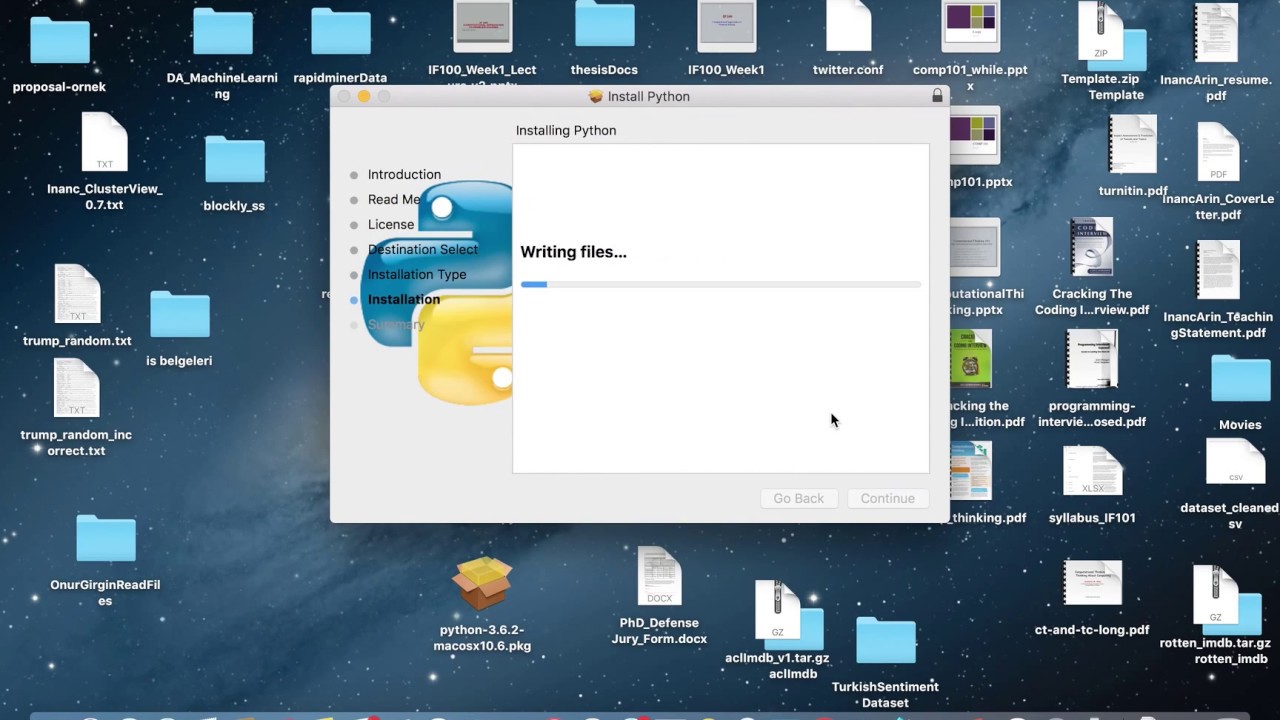Select PhD_Defense Jury_Form.docx file
The width and height of the screenshot is (1280, 720).
(x=659, y=577)
